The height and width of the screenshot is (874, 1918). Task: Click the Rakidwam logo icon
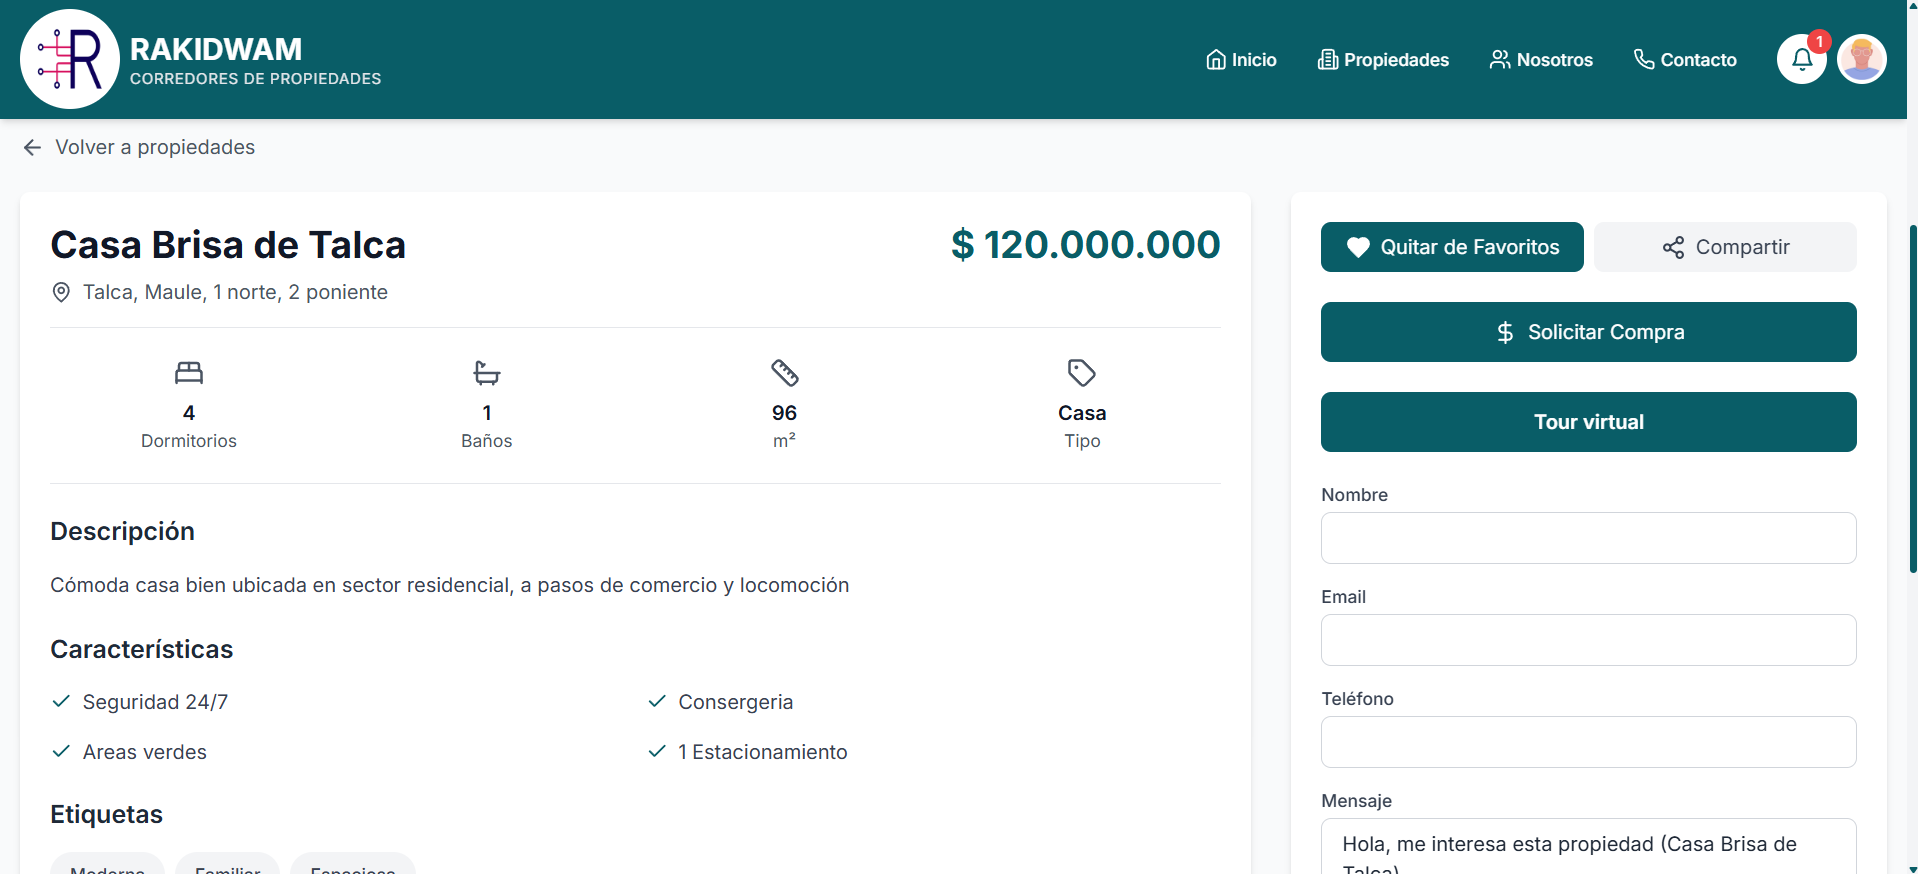(x=70, y=59)
